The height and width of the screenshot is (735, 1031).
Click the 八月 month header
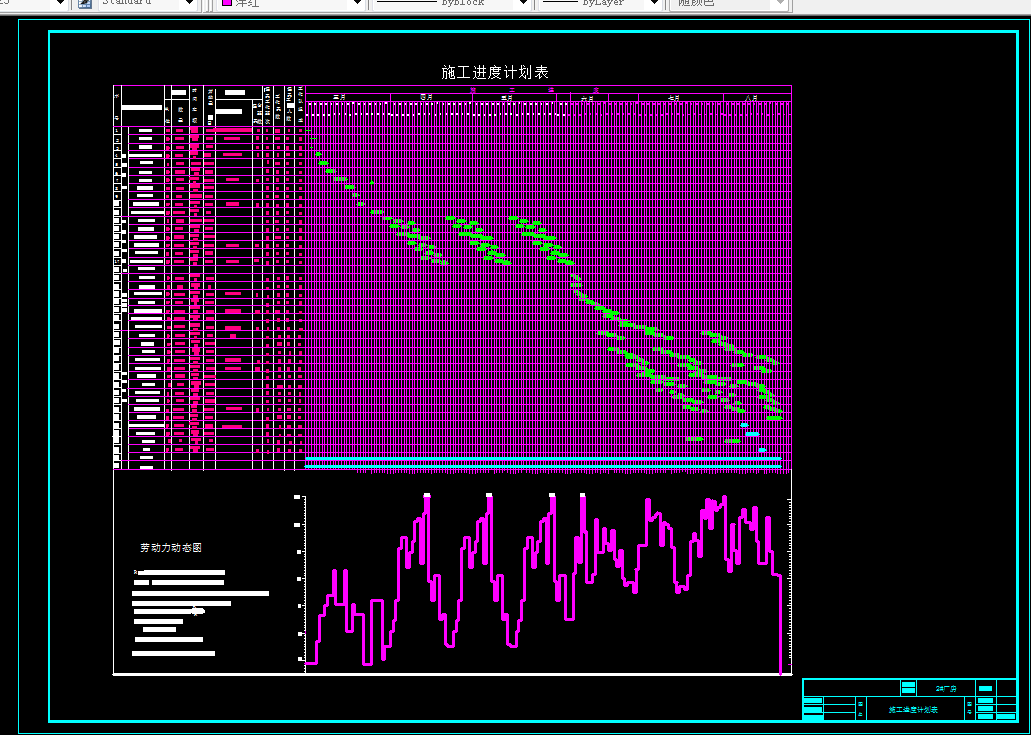tap(752, 98)
